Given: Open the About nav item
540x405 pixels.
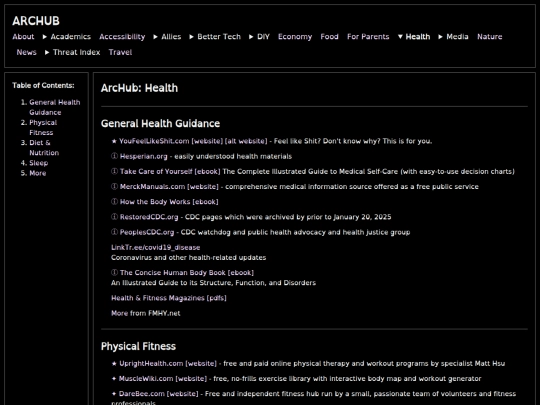Looking at the screenshot, I should (x=23, y=37).
